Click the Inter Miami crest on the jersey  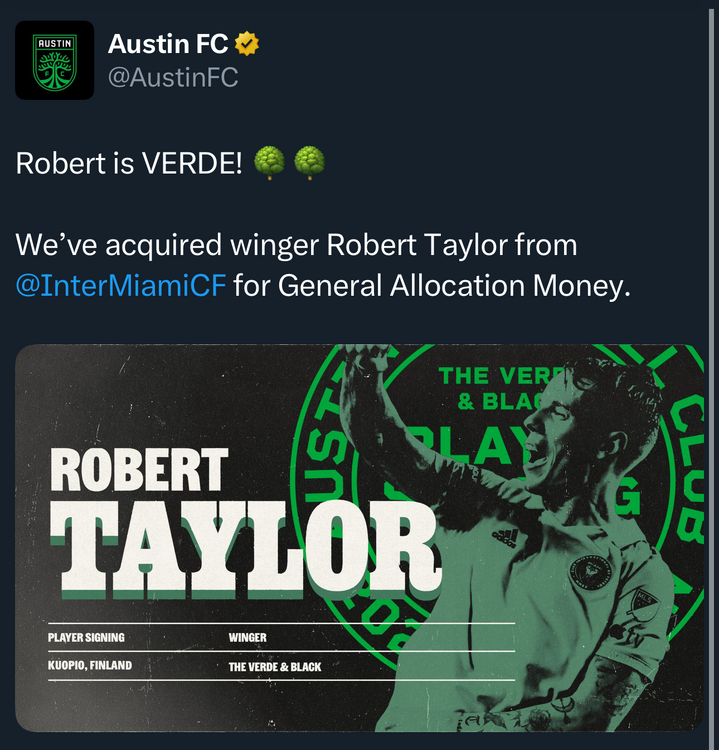(590, 574)
